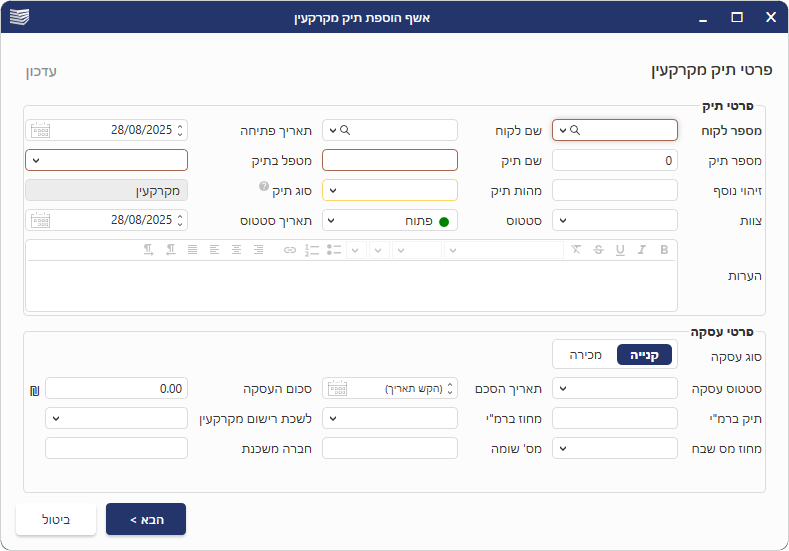The width and height of the screenshot is (789, 551).
Task: Click the Bold formatting icon in notes toolbar
Action: (664, 249)
